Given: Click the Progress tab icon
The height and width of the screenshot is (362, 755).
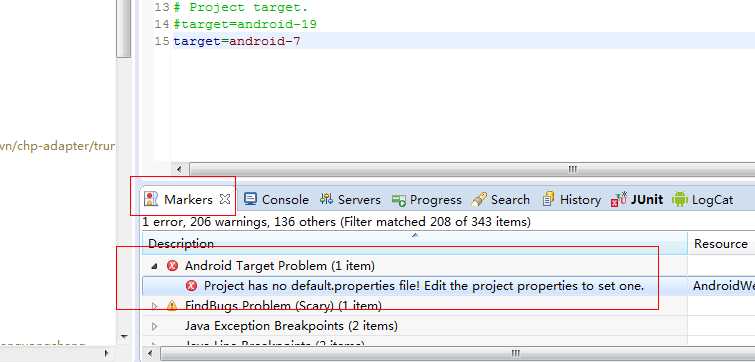Looking at the screenshot, I should pyautogui.click(x=399, y=200).
